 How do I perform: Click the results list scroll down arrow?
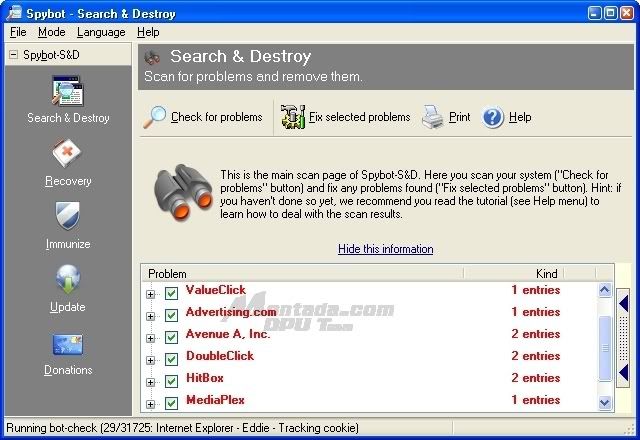(604, 403)
